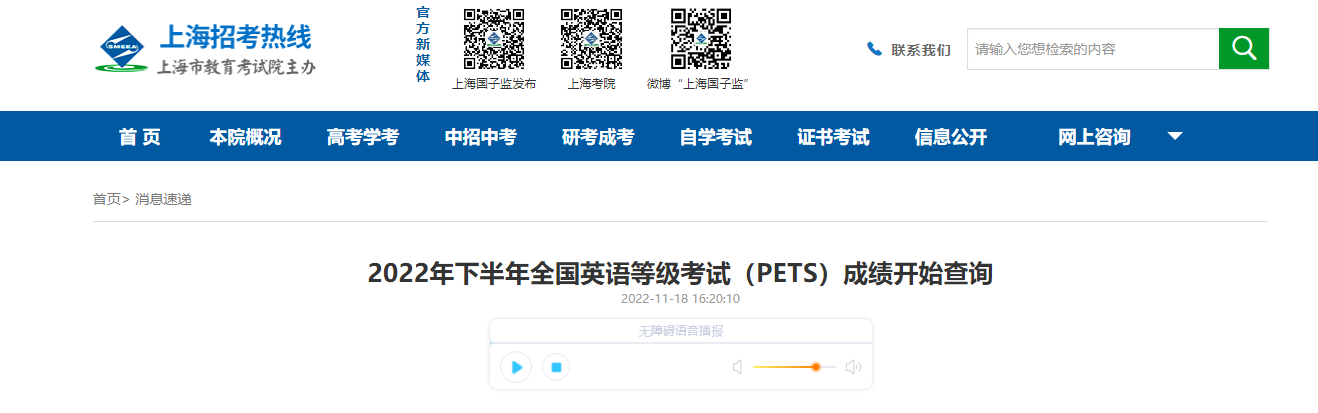Open the 高考学考 navigation menu

tap(362, 137)
